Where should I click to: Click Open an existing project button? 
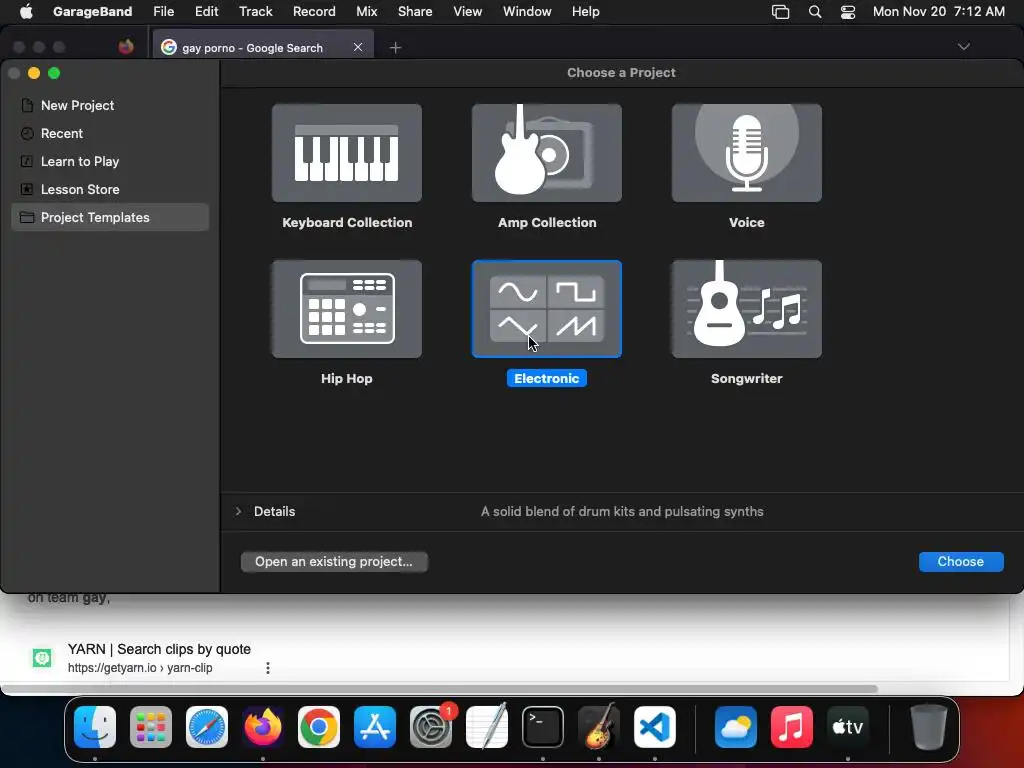point(334,562)
